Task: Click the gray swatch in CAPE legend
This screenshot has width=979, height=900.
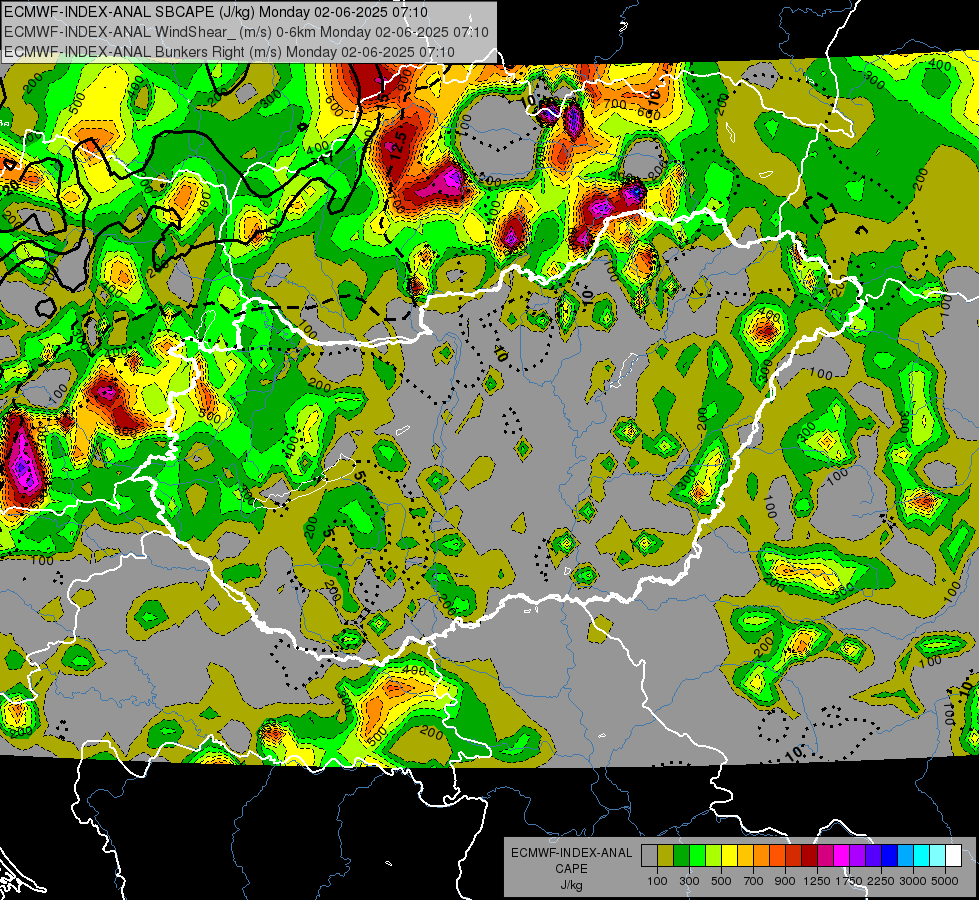Action: (x=649, y=856)
